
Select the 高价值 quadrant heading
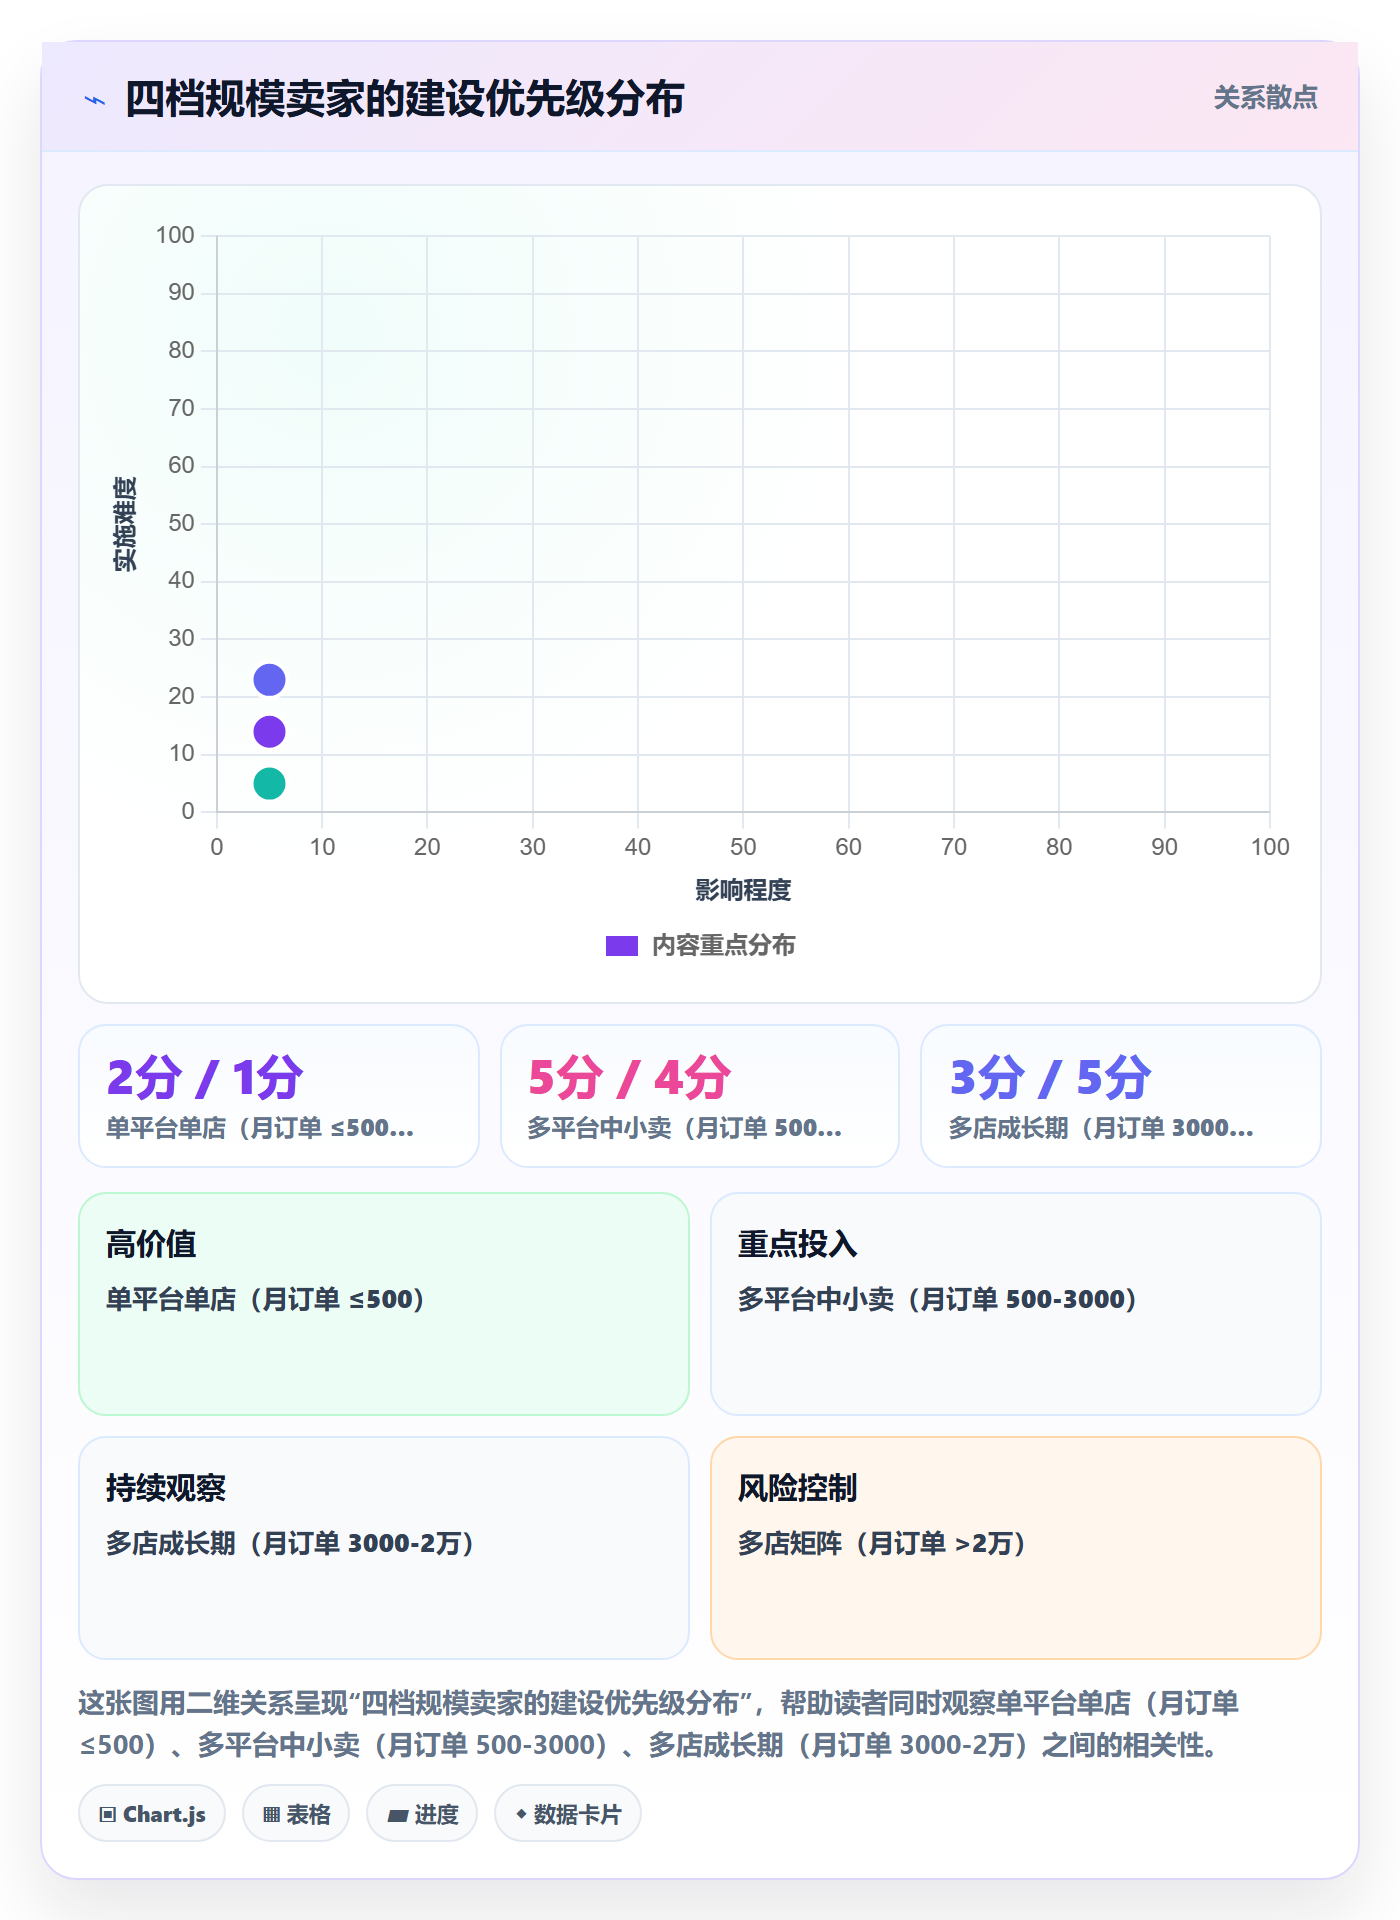151,1244
